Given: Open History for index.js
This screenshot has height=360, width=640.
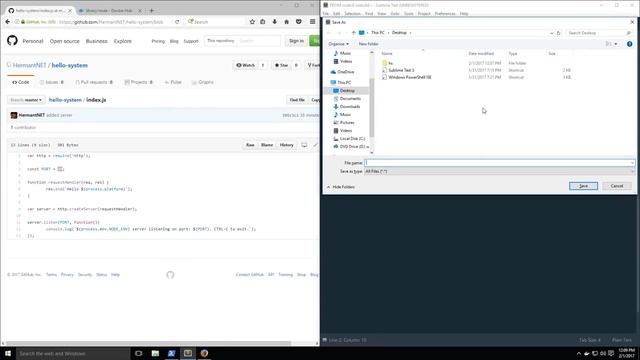Looking at the screenshot, I should click(x=287, y=145).
